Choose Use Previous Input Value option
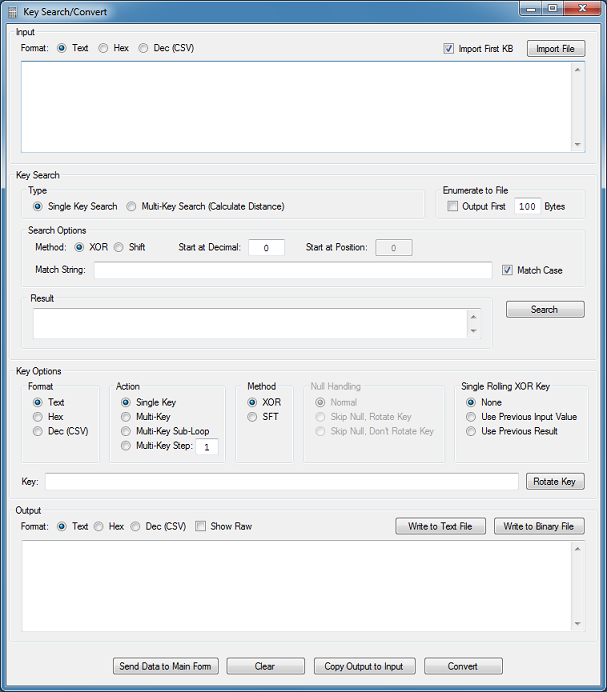 [x=471, y=416]
